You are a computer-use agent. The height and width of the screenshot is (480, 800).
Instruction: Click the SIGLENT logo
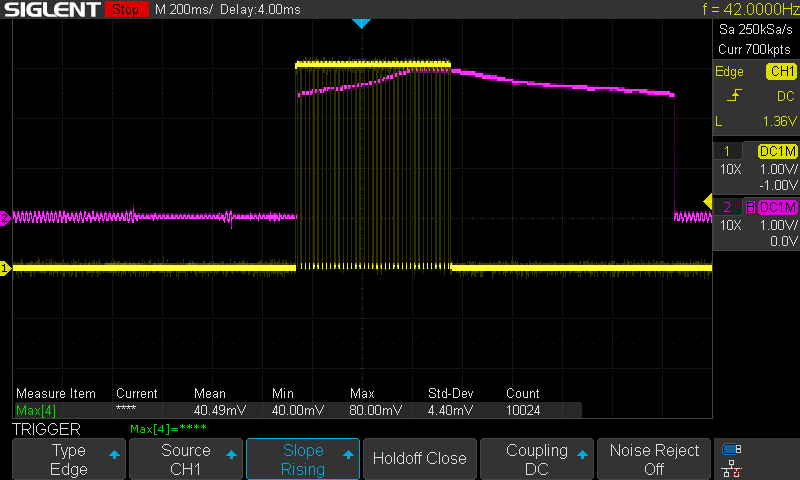[x=53, y=9]
